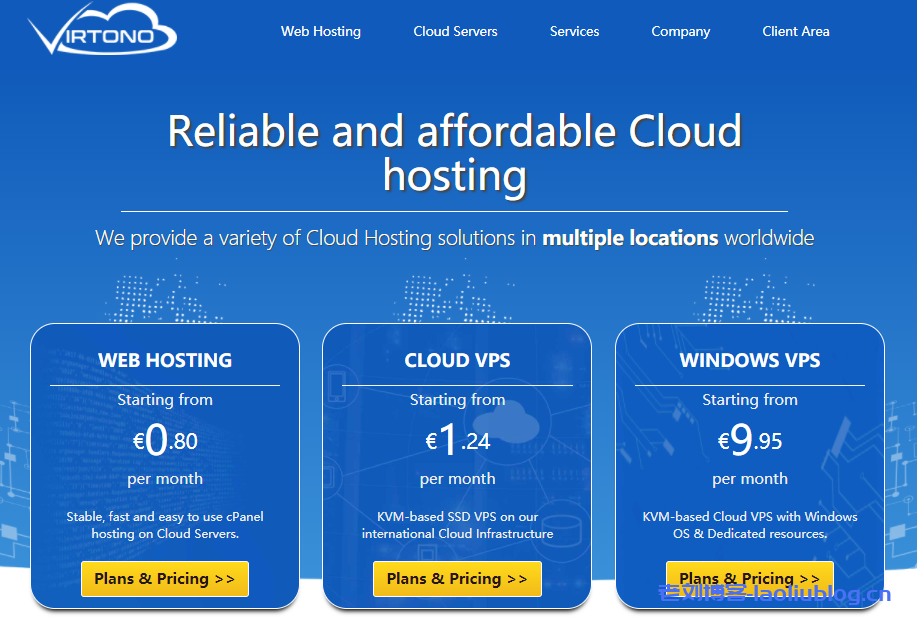Click Plans & Pricing under CLOUD VPS

[x=457, y=578]
